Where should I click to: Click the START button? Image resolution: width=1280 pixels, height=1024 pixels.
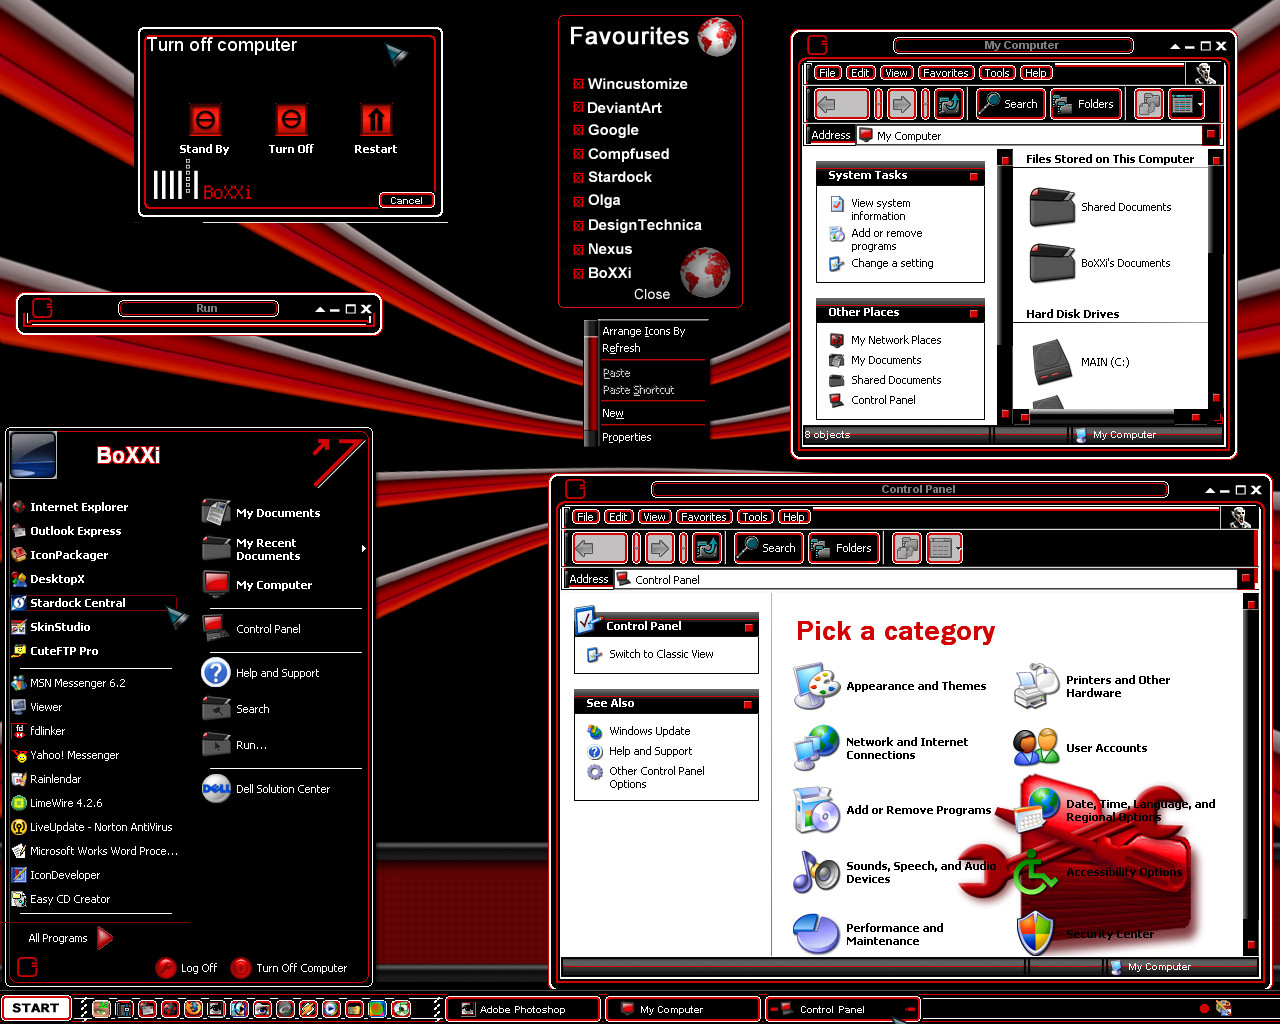click(x=36, y=1008)
